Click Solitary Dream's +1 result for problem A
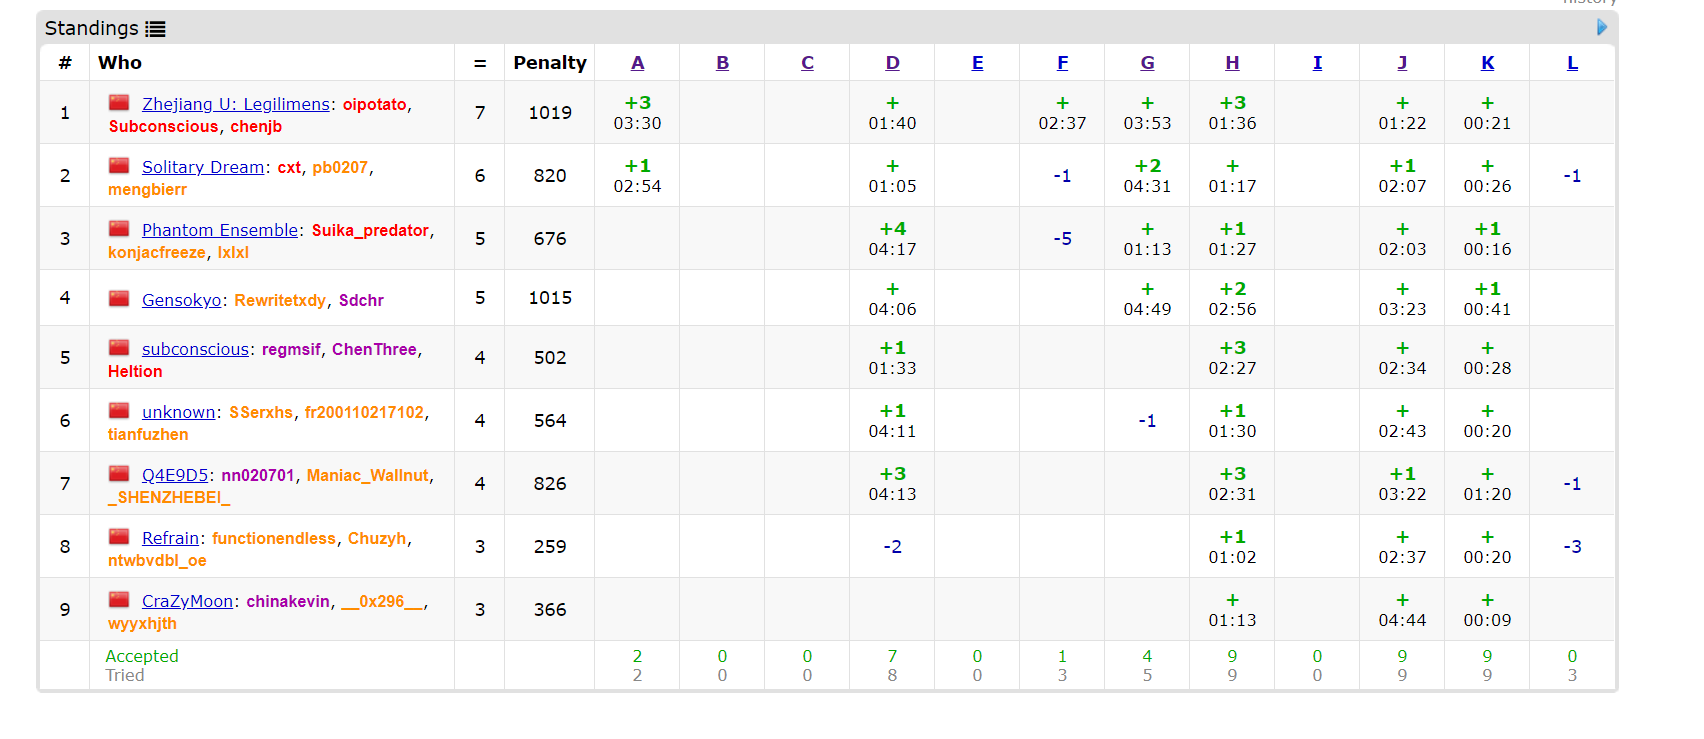 637,166
